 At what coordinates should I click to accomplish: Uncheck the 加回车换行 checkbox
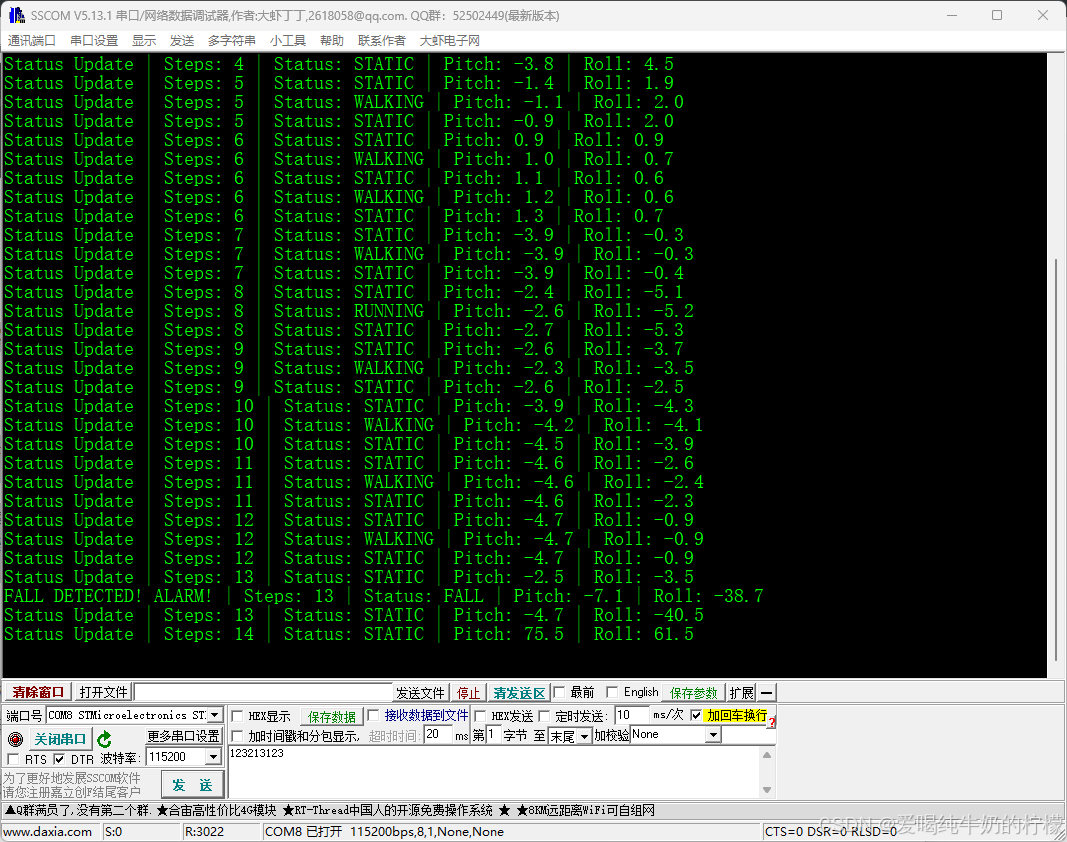pyautogui.click(x=695, y=715)
